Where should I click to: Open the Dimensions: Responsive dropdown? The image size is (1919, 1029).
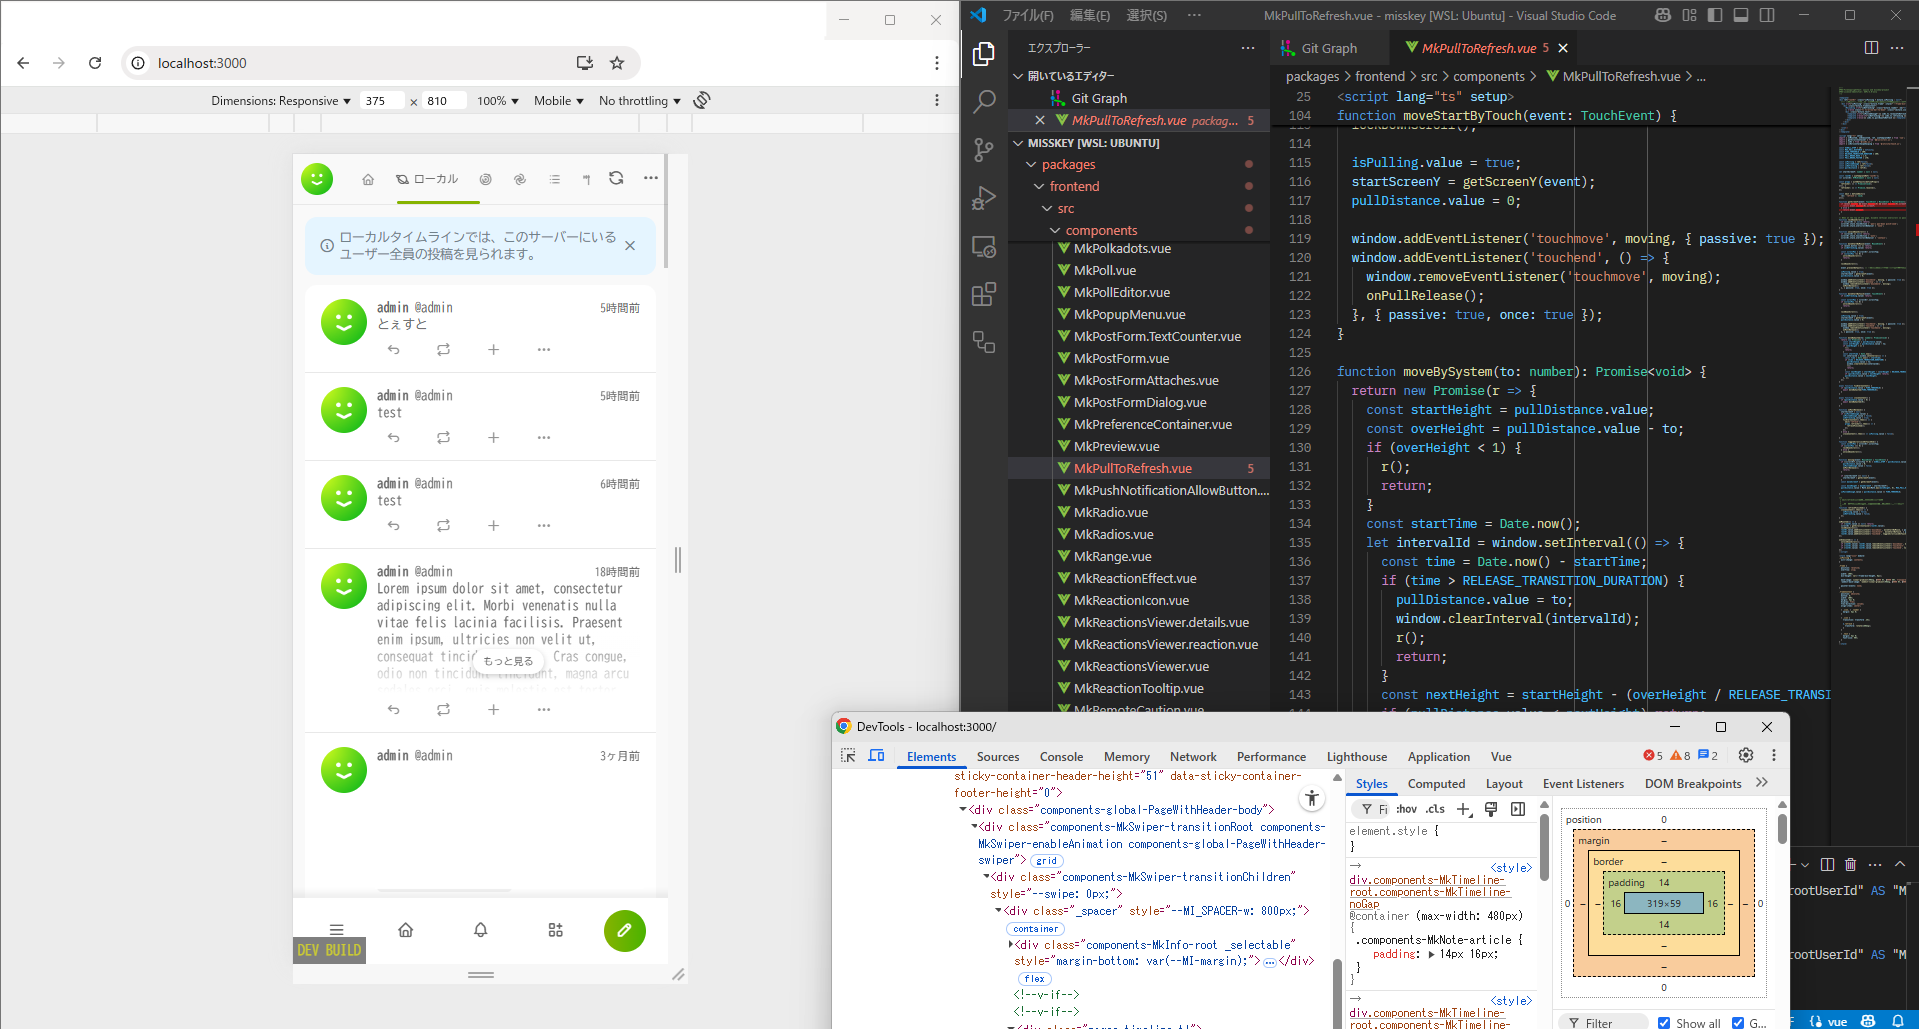tap(280, 101)
